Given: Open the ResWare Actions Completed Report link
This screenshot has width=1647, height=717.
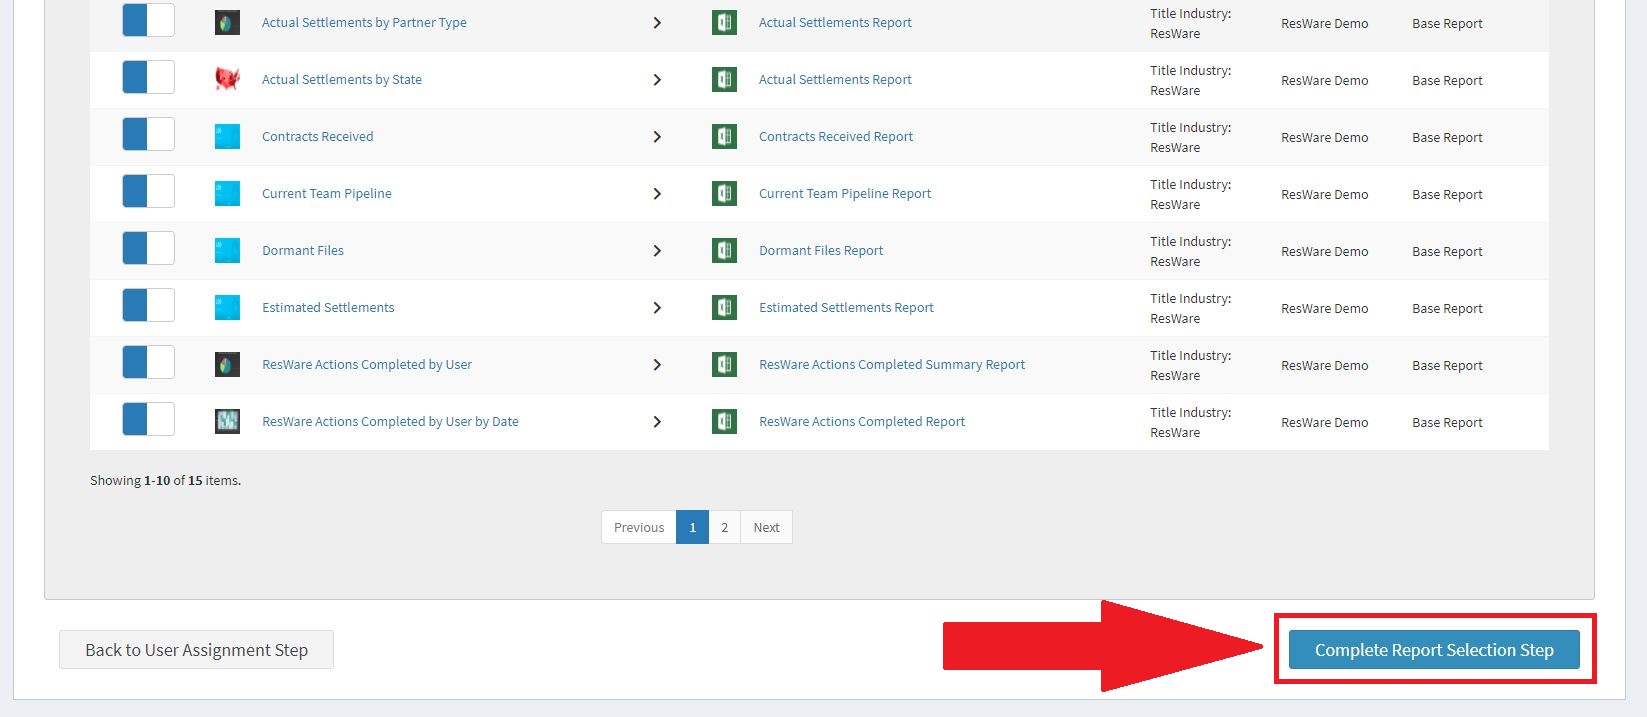Looking at the screenshot, I should click(862, 421).
